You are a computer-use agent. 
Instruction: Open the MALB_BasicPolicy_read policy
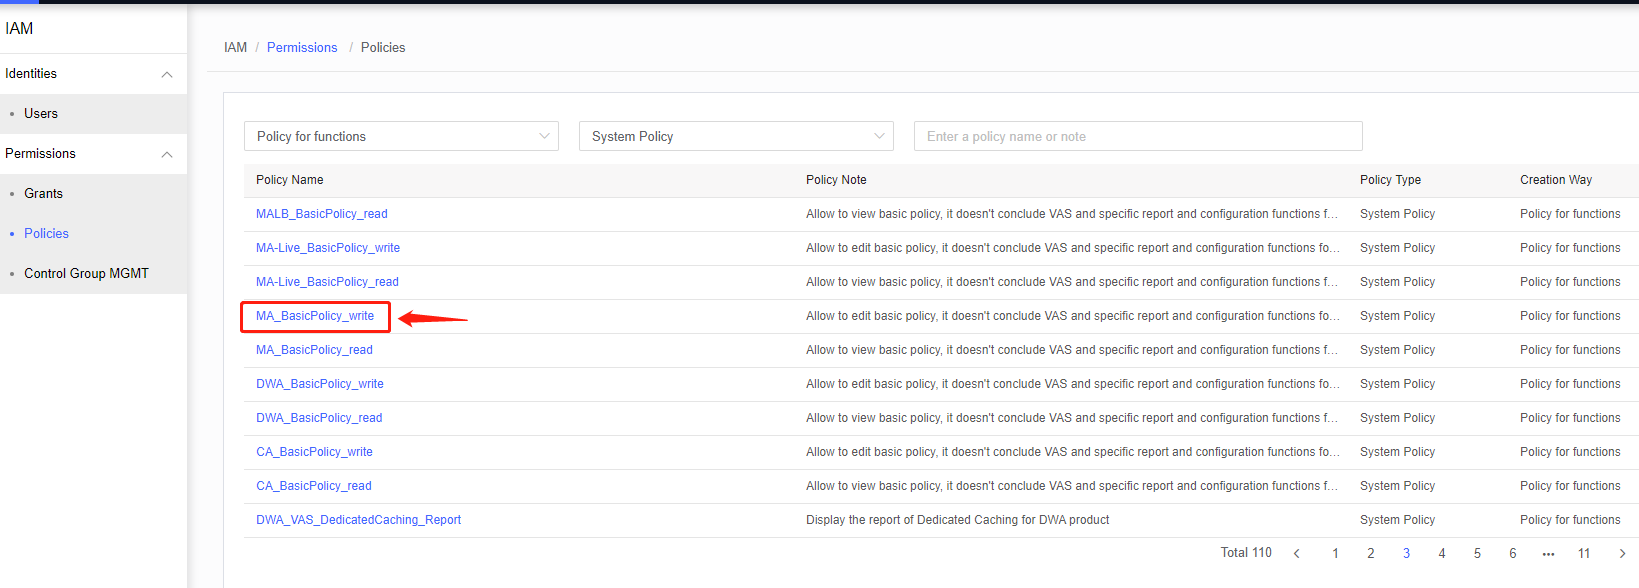tap(321, 214)
